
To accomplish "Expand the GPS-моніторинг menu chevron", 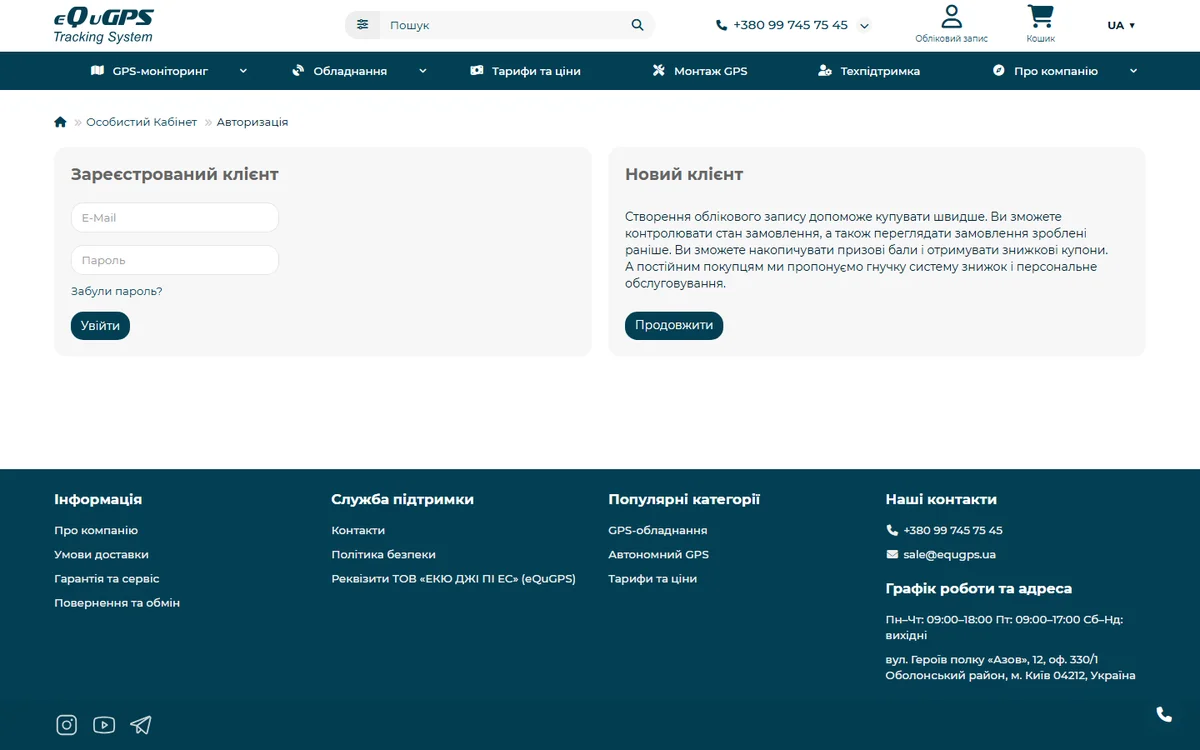I will (x=243, y=71).
